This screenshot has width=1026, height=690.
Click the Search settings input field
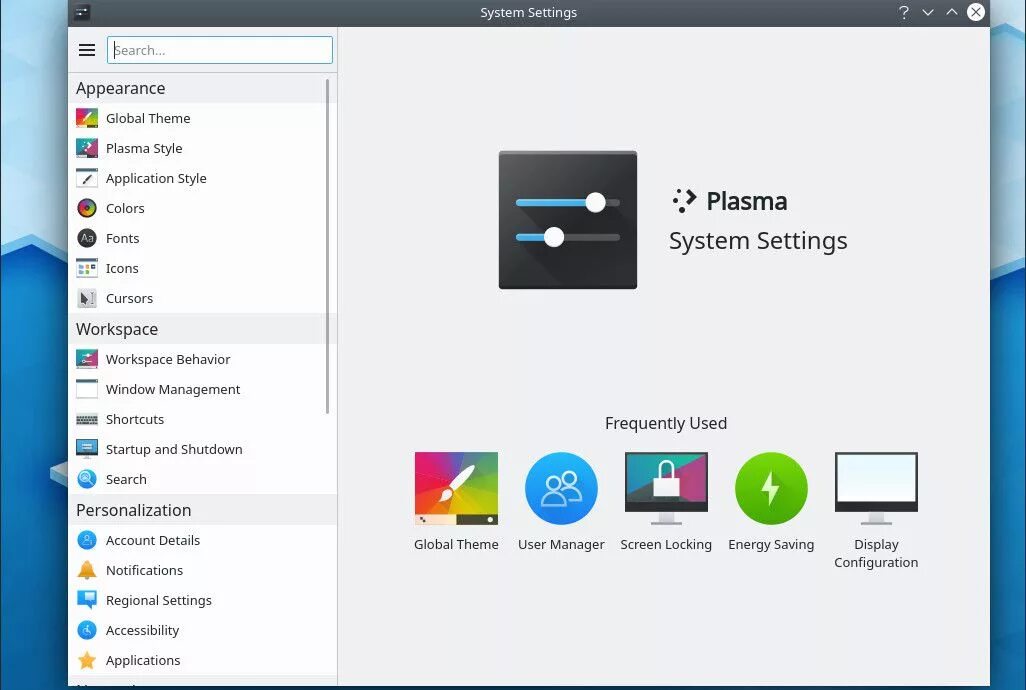[220, 50]
